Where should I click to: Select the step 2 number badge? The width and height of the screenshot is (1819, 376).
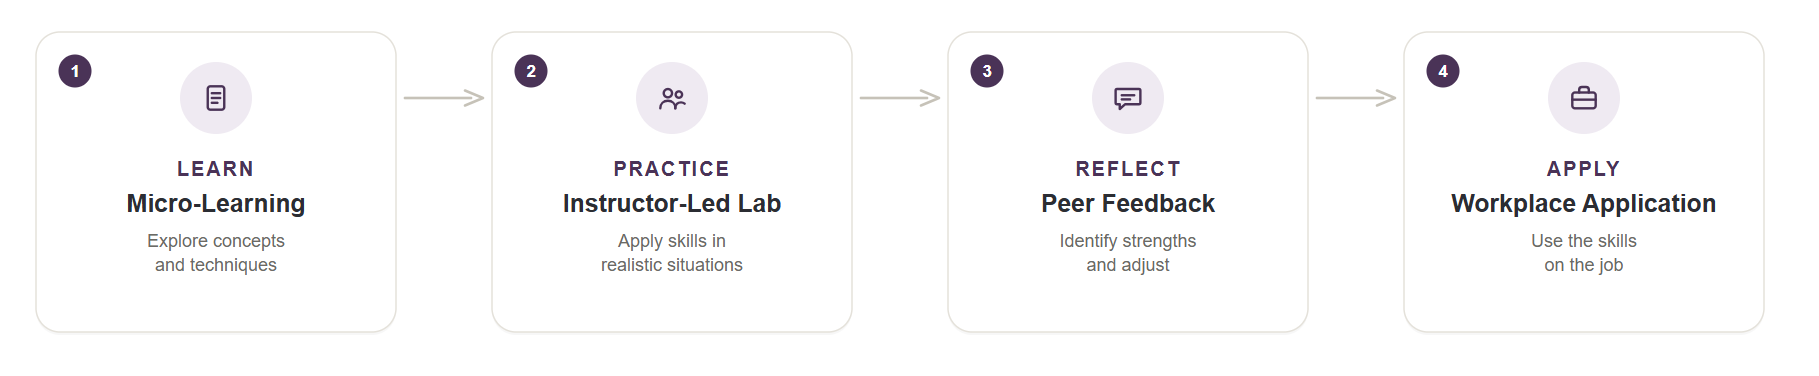[531, 71]
